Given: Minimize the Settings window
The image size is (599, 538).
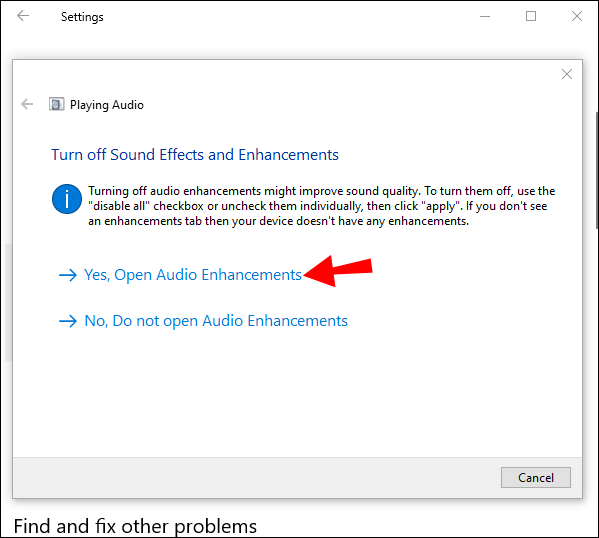Looking at the screenshot, I should (485, 16).
